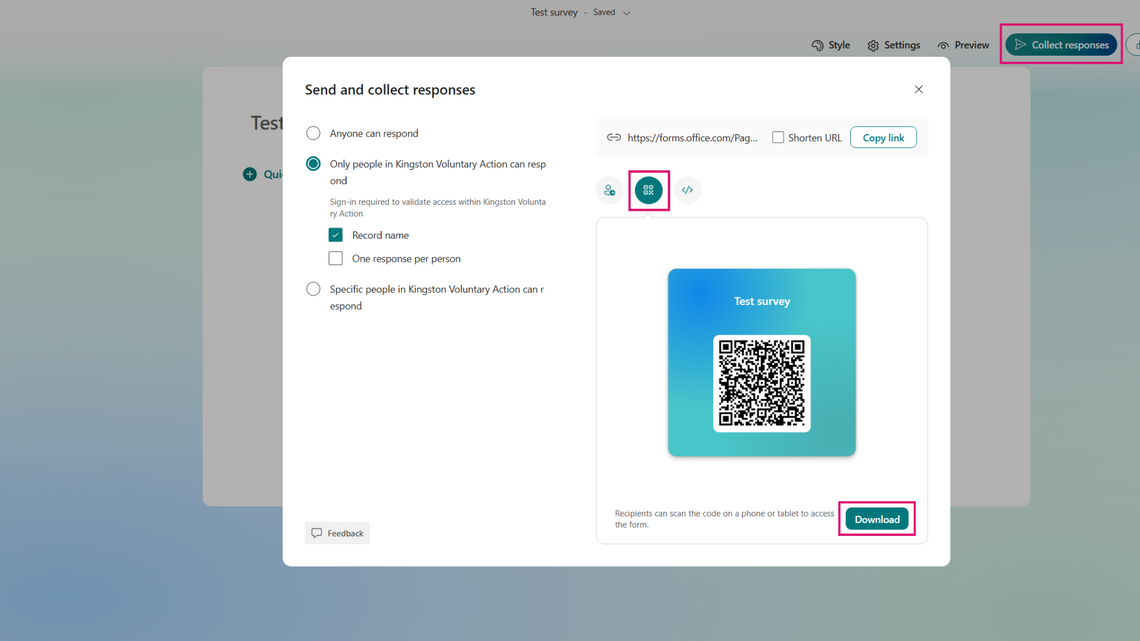1140x641 pixels.
Task: Close the Send and collect responses dialog
Action: tap(918, 88)
